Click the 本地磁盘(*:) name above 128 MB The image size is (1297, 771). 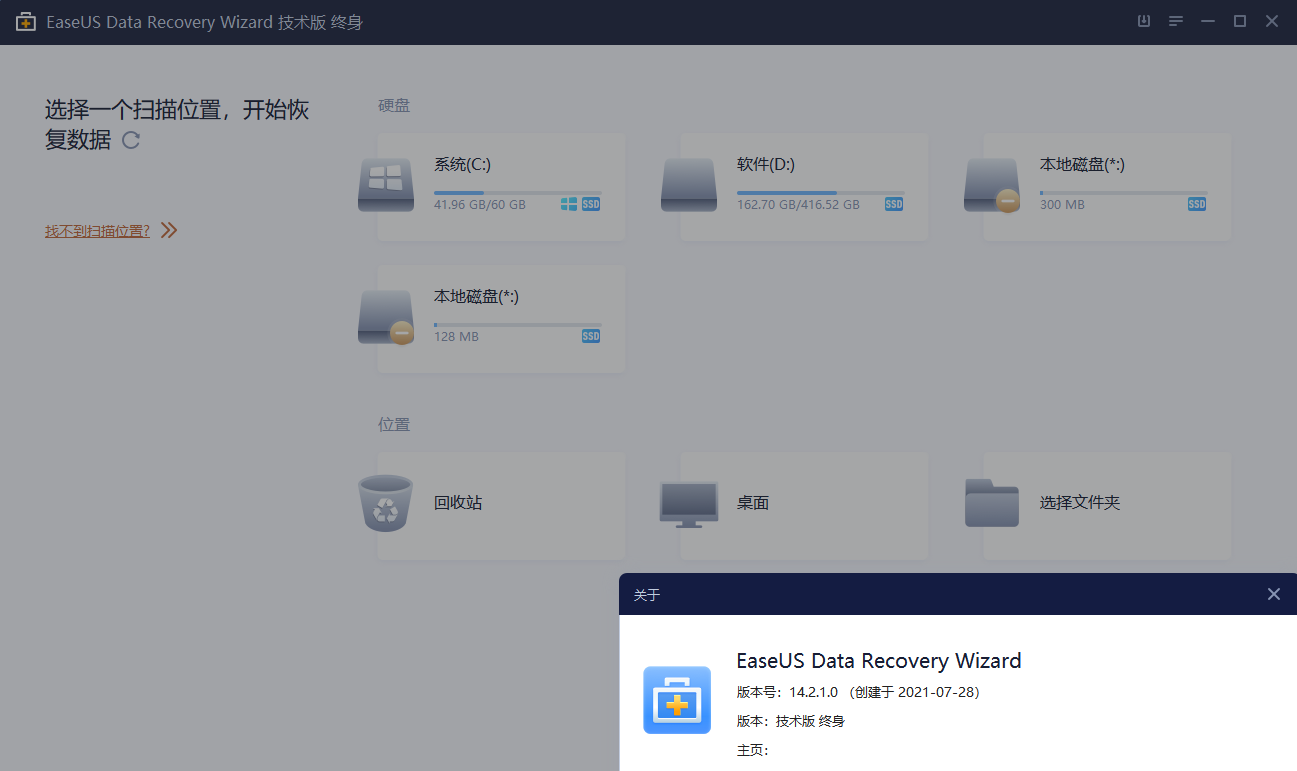click(476, 297)
